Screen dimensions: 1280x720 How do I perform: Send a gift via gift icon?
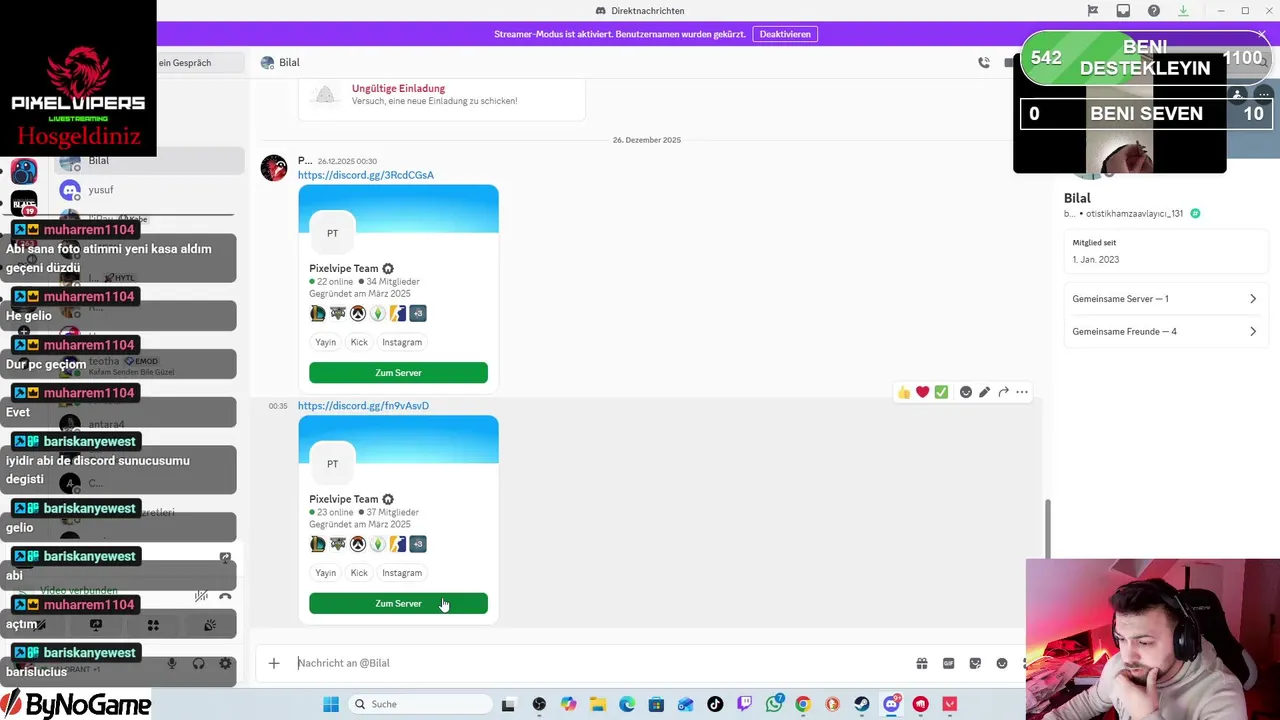(x=922, y=663)
